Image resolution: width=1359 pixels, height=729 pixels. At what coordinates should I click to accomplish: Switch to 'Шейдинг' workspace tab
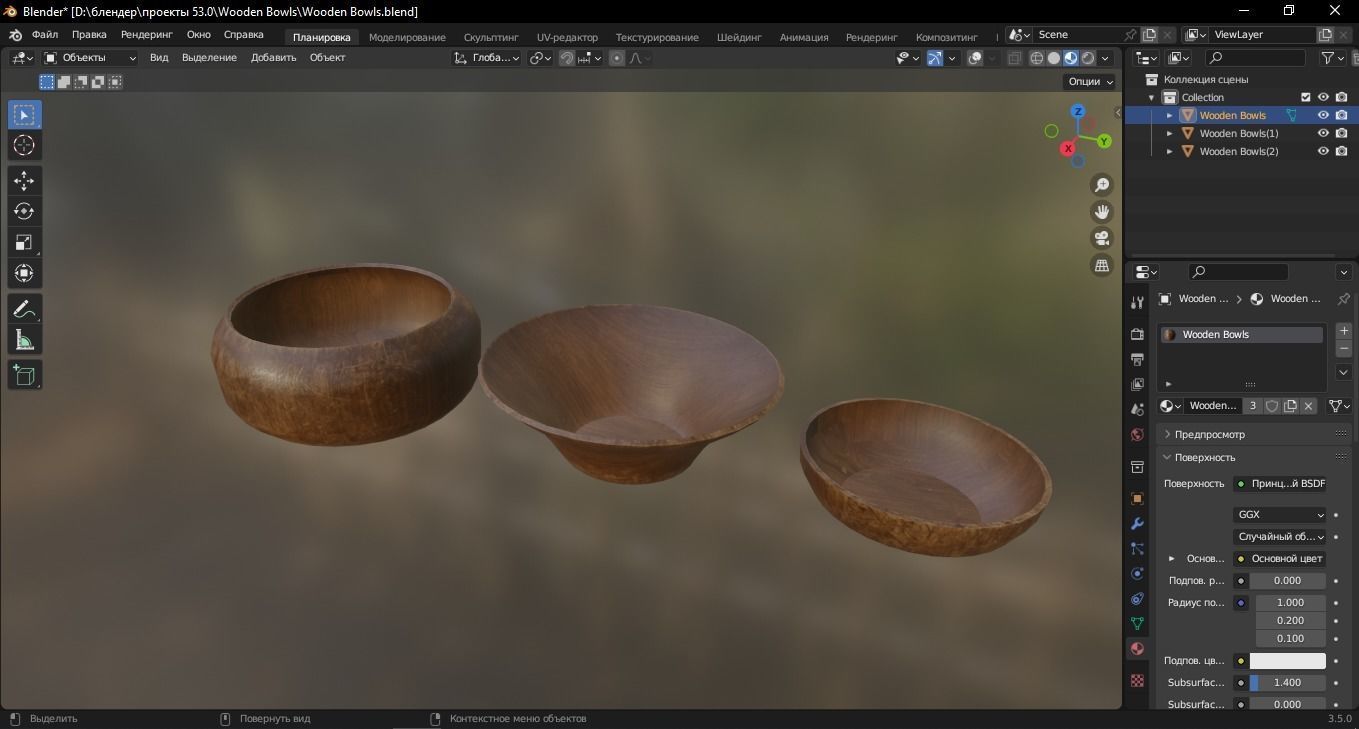click(739, 37)
